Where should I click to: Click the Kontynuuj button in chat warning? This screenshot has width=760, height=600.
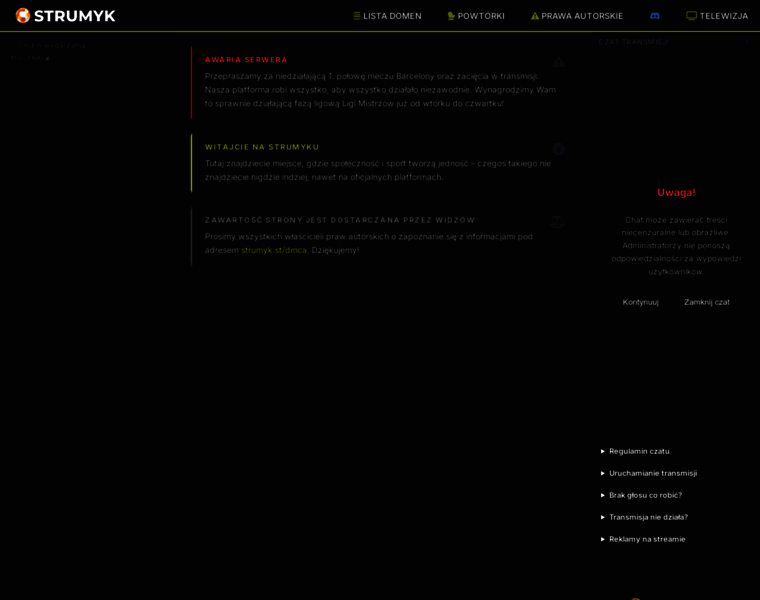pos(641,302)
